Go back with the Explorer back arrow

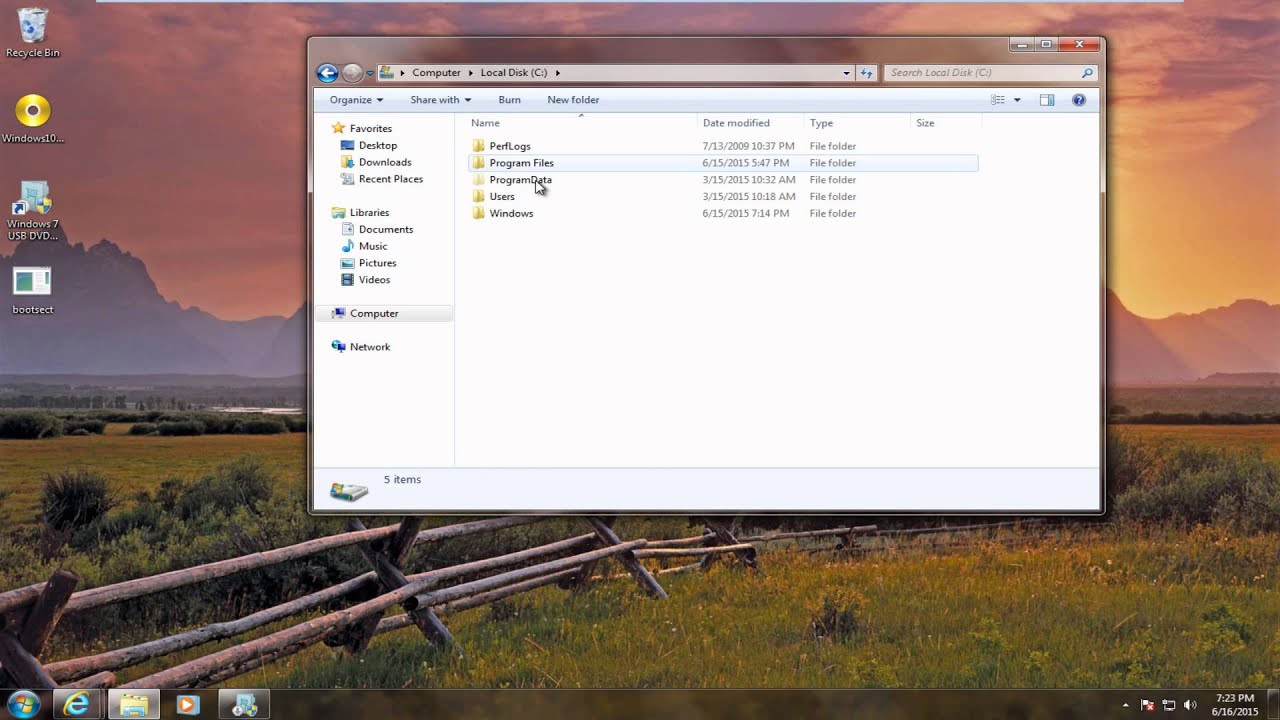tap(326, 73)
